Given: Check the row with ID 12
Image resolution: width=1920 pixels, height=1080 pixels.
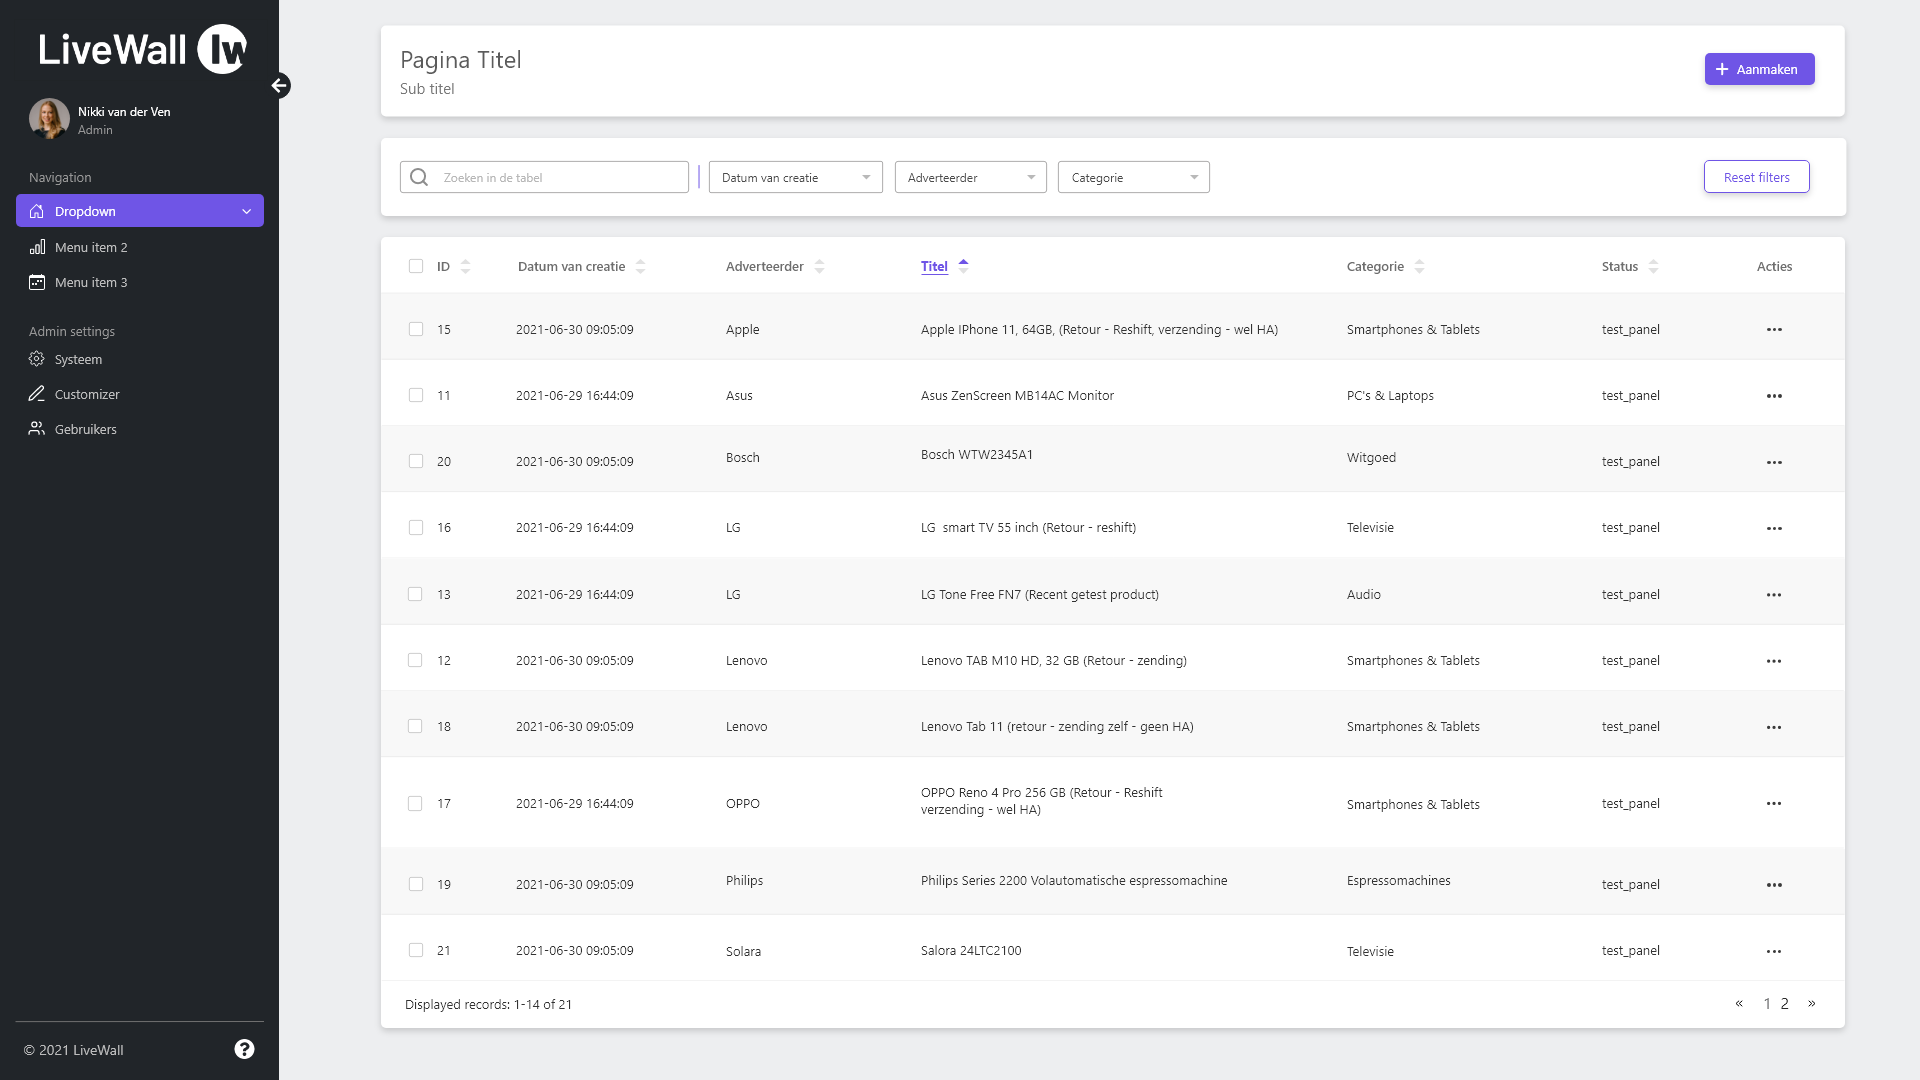Looking at the screenshot, I should pyautogui.click(x=415, y=660).
